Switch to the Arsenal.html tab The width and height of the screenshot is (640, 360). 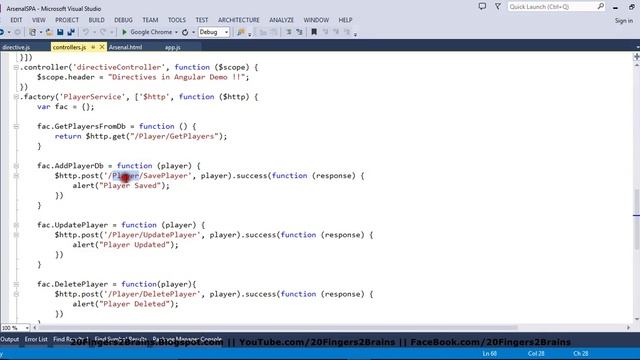pyautogui.click(x=126, y=47)
